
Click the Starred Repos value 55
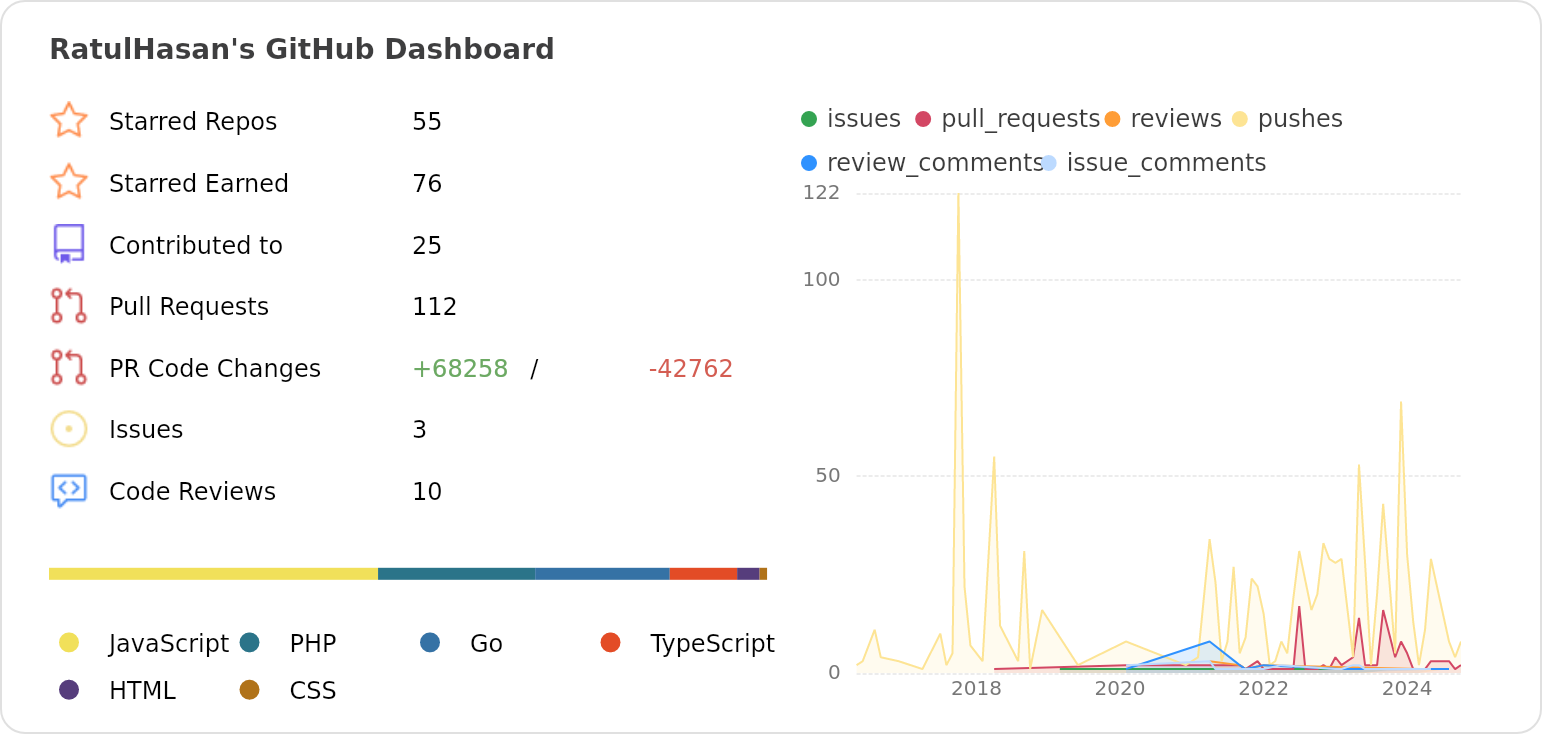tap(427, 122)
